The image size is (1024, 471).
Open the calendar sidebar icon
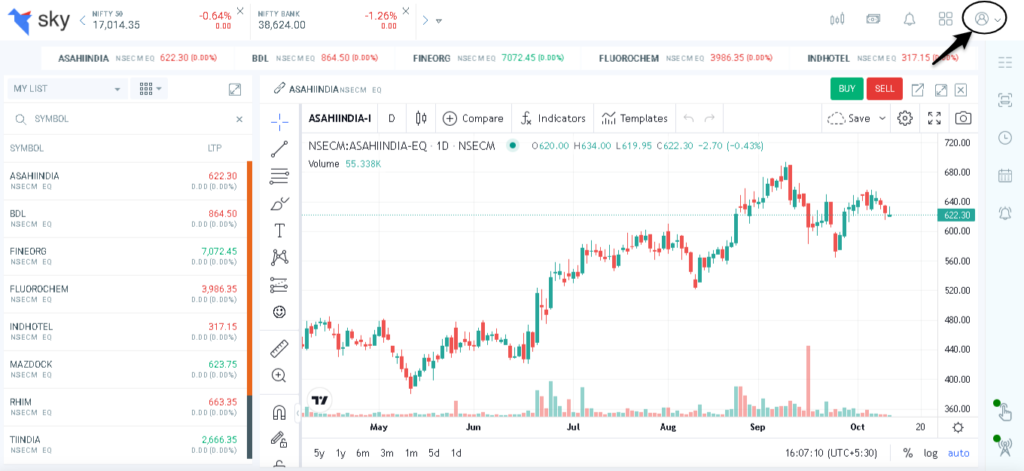(1005, 175)
